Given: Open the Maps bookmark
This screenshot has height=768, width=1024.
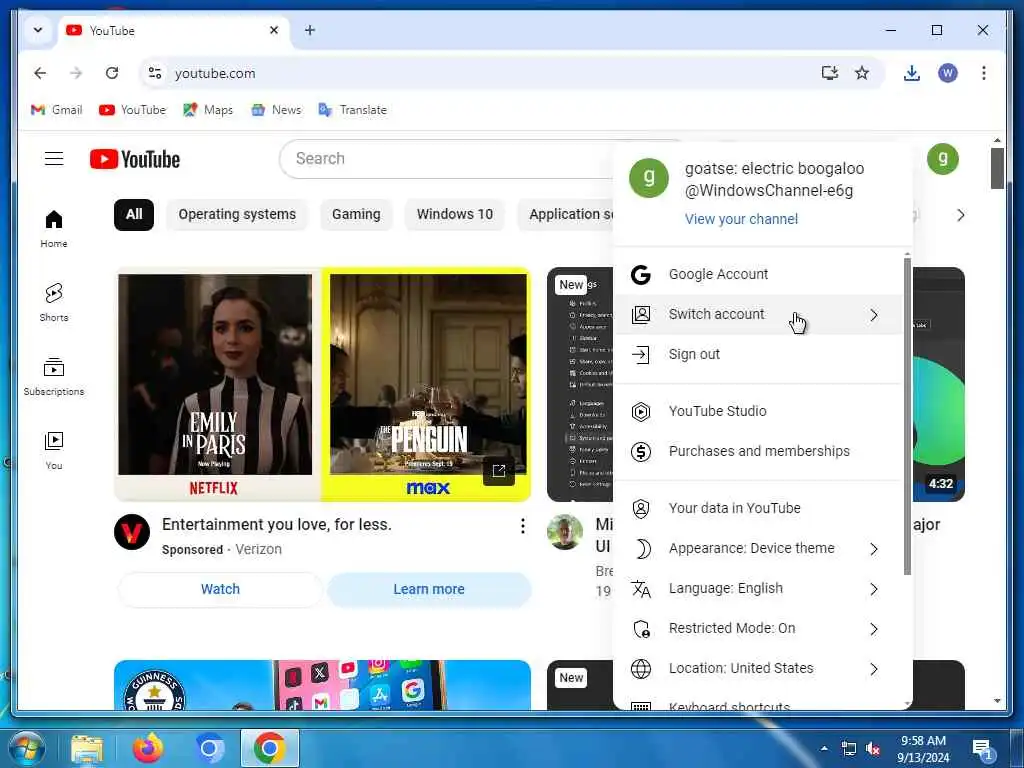Looking at the screenshot, I should click(208, 110).
